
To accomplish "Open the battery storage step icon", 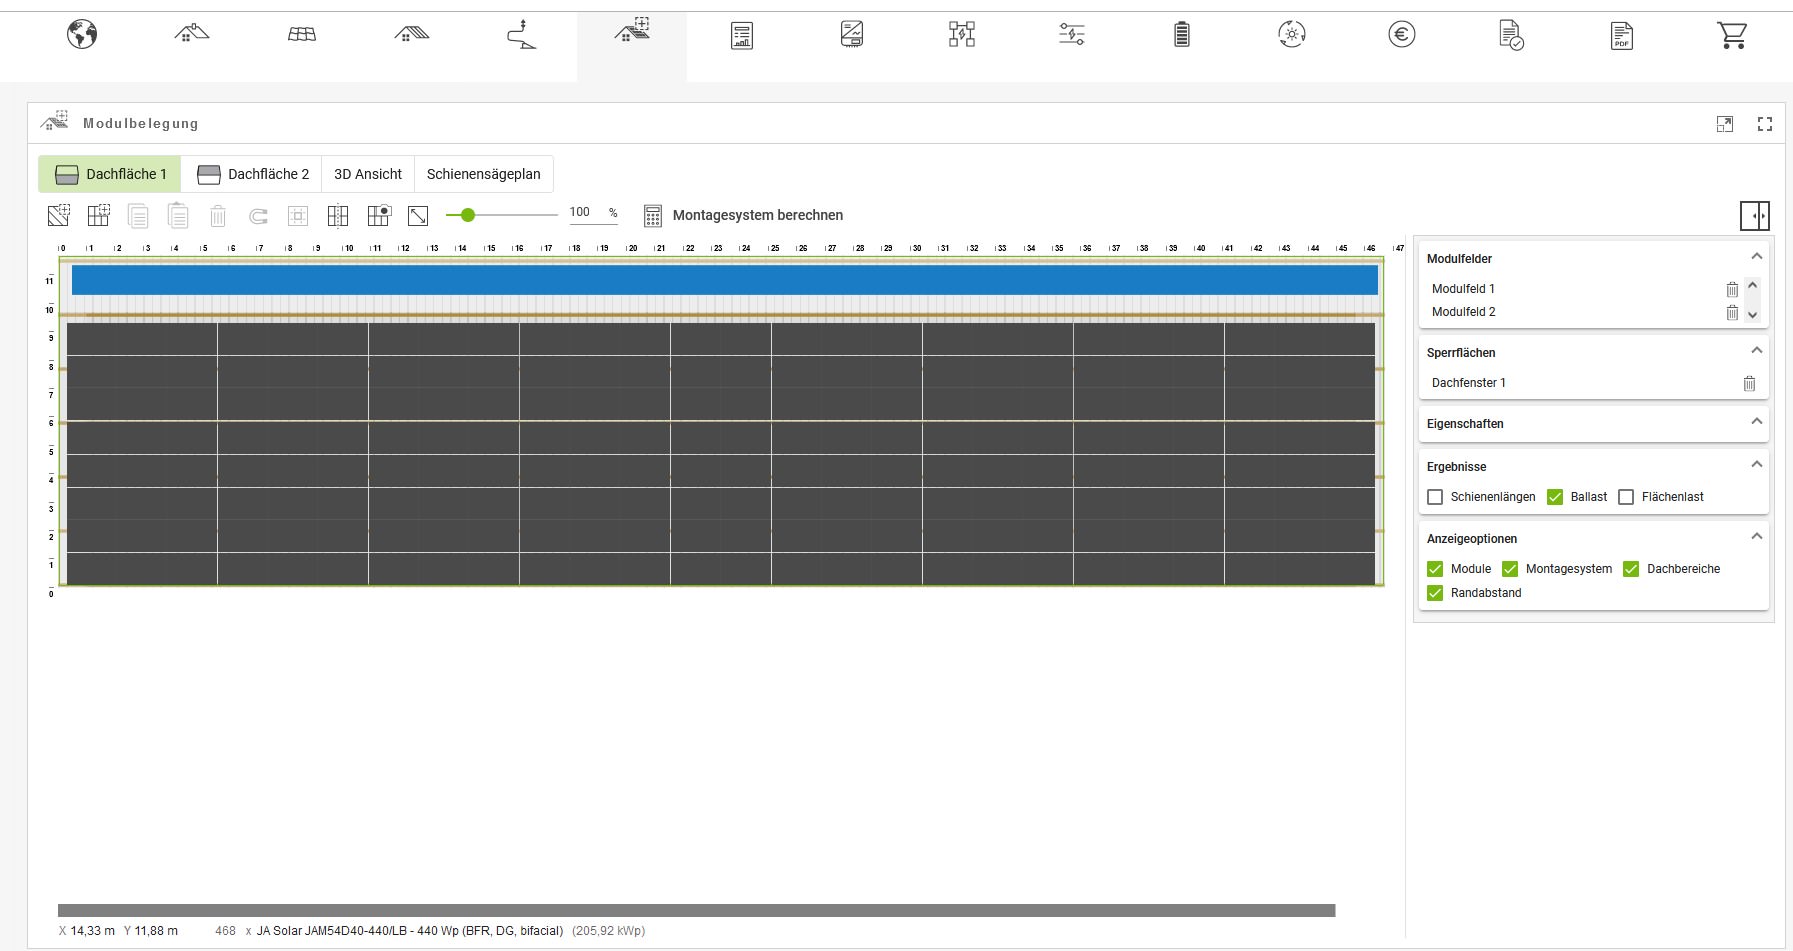I will 1182,35.
